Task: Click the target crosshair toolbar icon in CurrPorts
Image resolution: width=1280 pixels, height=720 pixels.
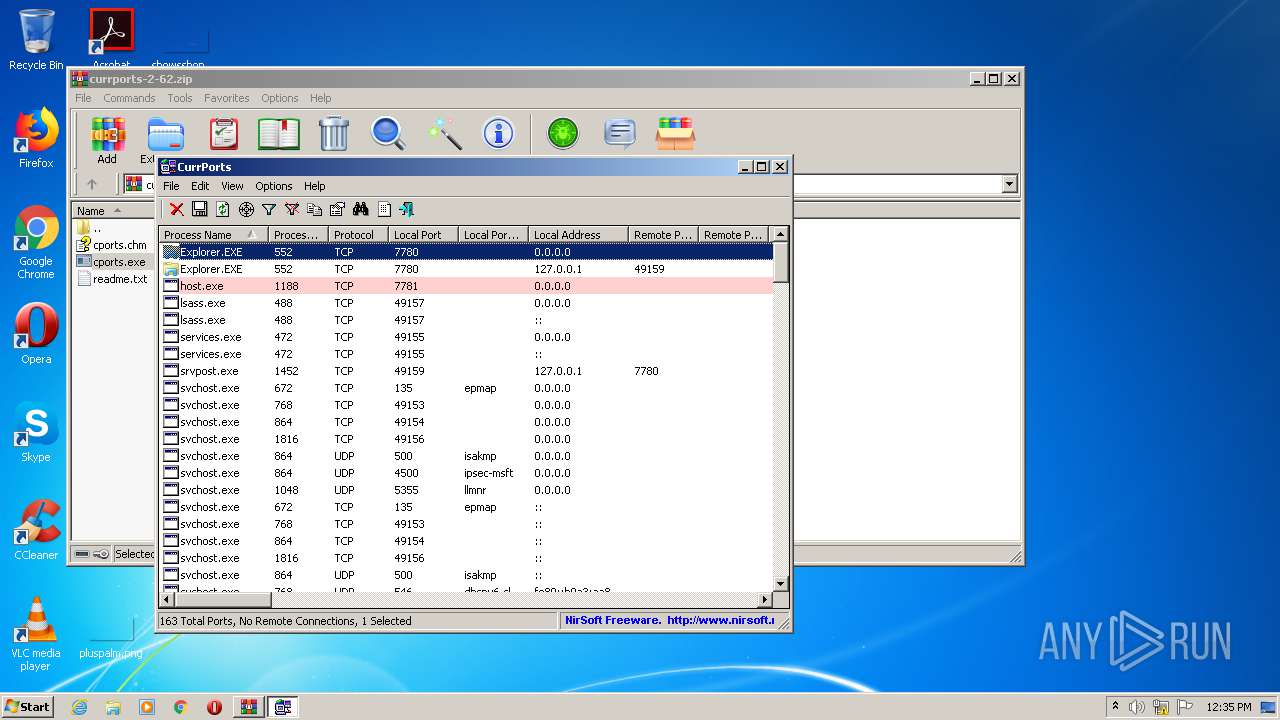Action: click(x=246, y=209)
